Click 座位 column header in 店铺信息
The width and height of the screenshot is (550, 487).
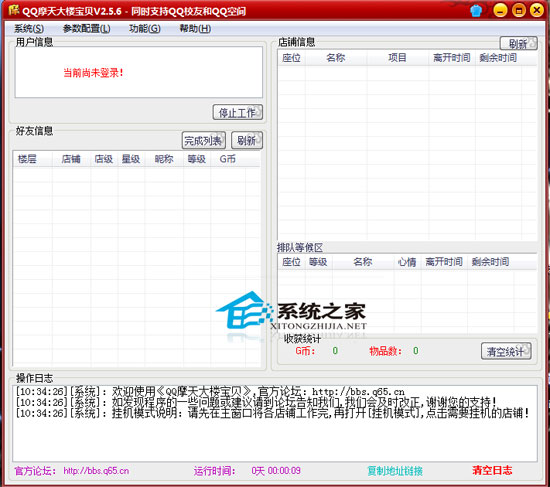click(291, 58)
